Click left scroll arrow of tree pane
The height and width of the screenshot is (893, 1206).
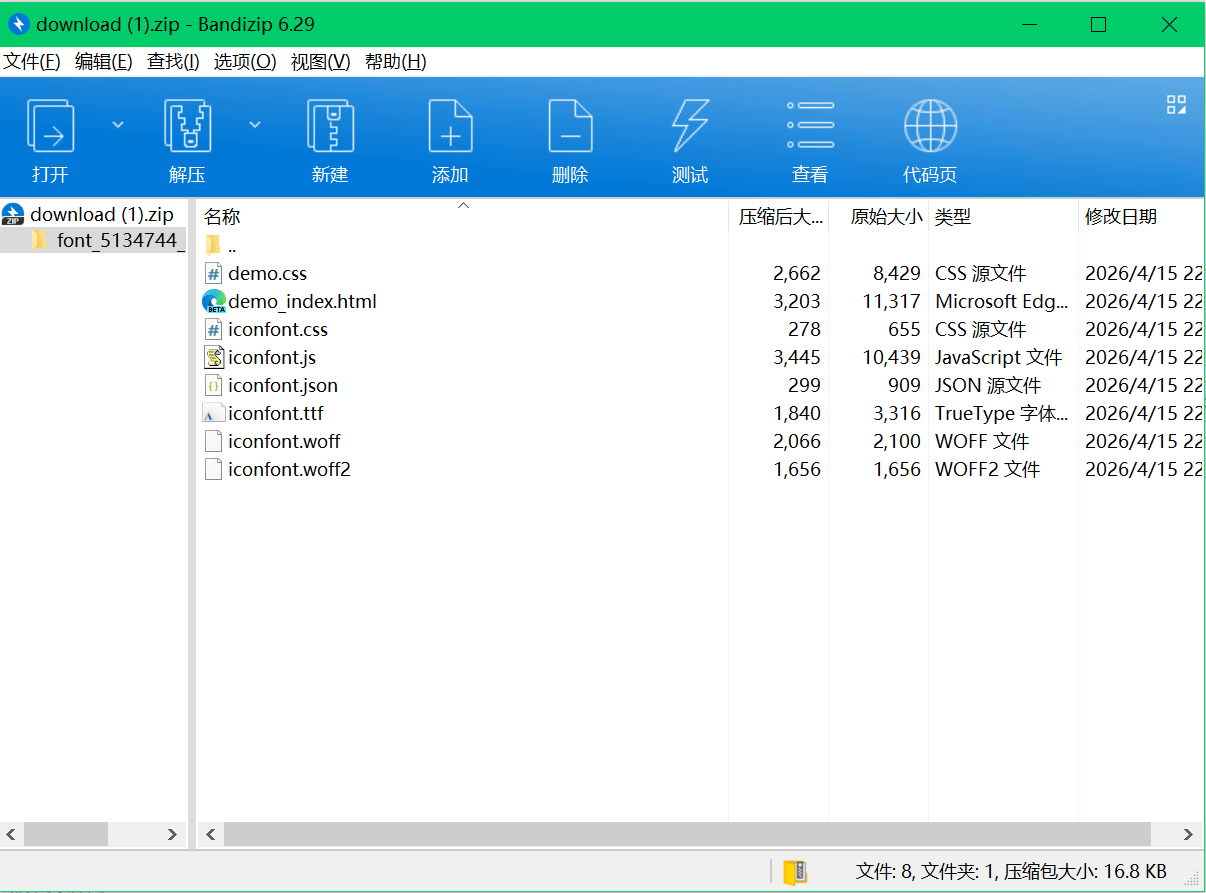pos(11,834)
